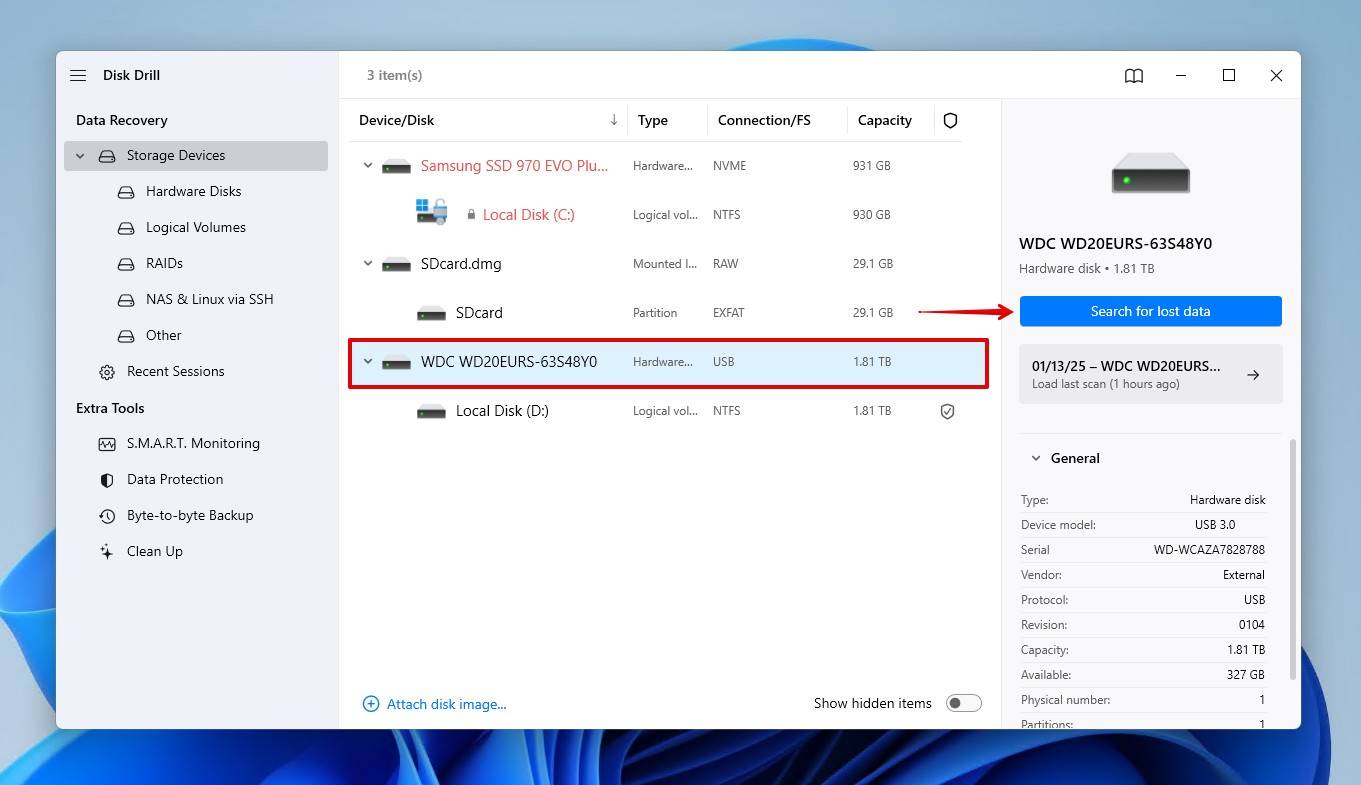Open Hardware Disks category
1361x785 pixels.
[193, 191]
